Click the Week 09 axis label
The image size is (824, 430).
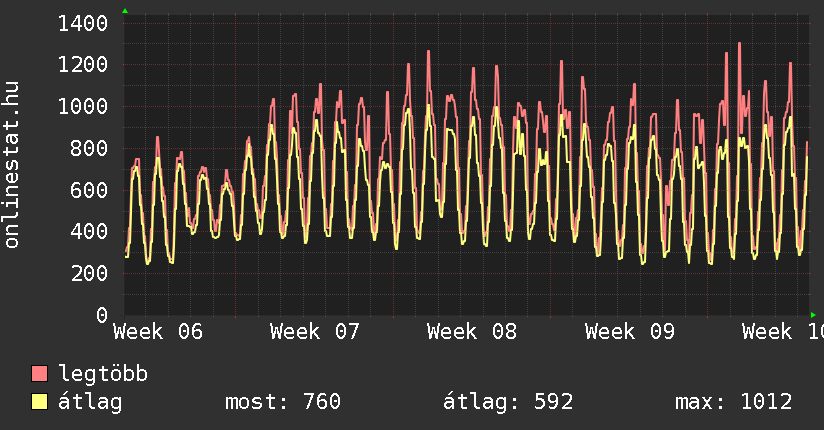point(630,332)
